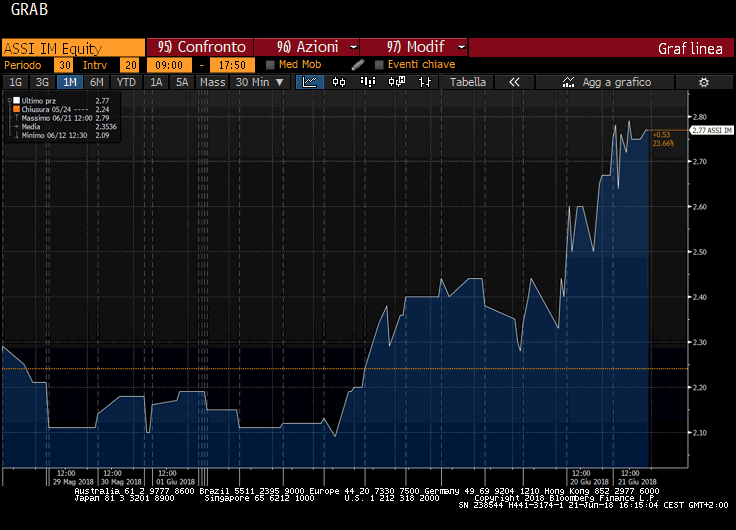
Task: Open the 30 Min interval dropdown
Action: coord(260,82)
